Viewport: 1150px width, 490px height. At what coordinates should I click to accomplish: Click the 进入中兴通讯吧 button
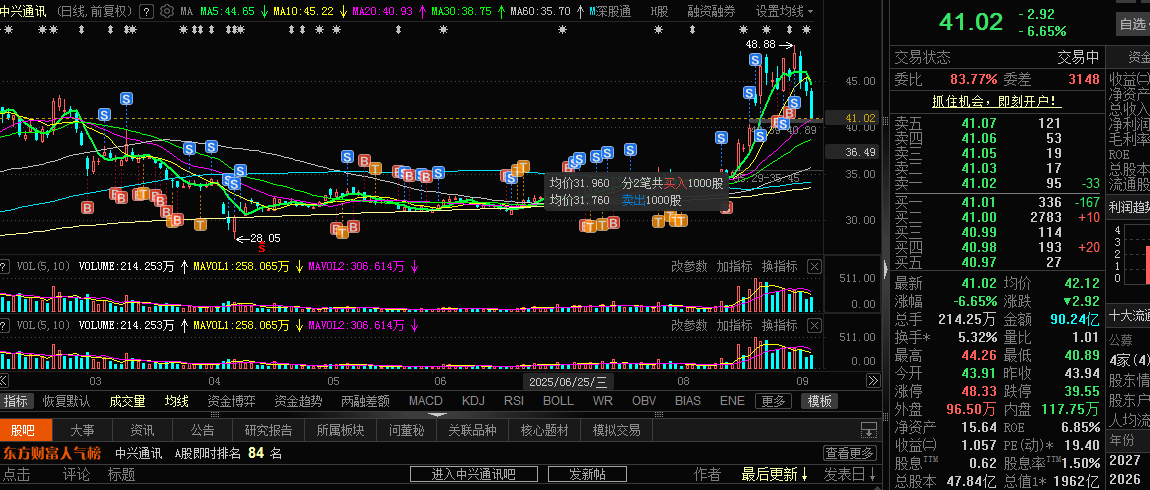pyautogui.click(x=474, y=475)
